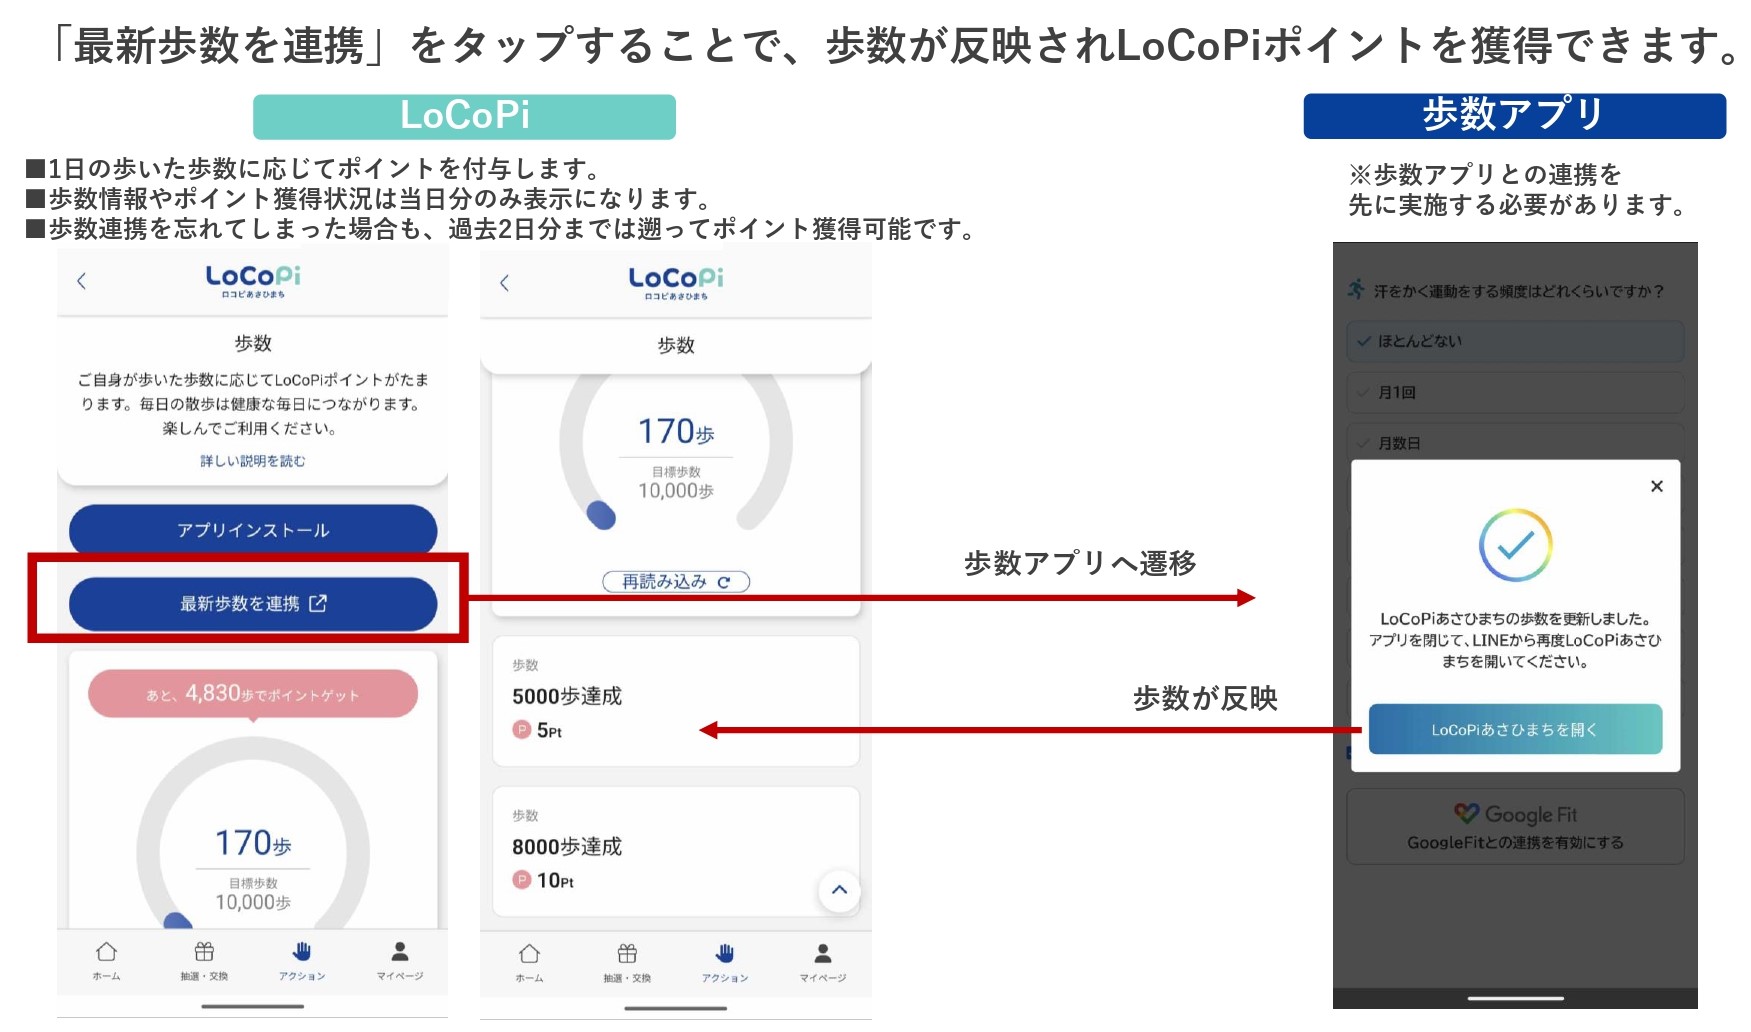Image resolution: width=1751 pixels, height=1032 pixels.
Task: Select the 月数日 answer option
Action: [1515, 442]
